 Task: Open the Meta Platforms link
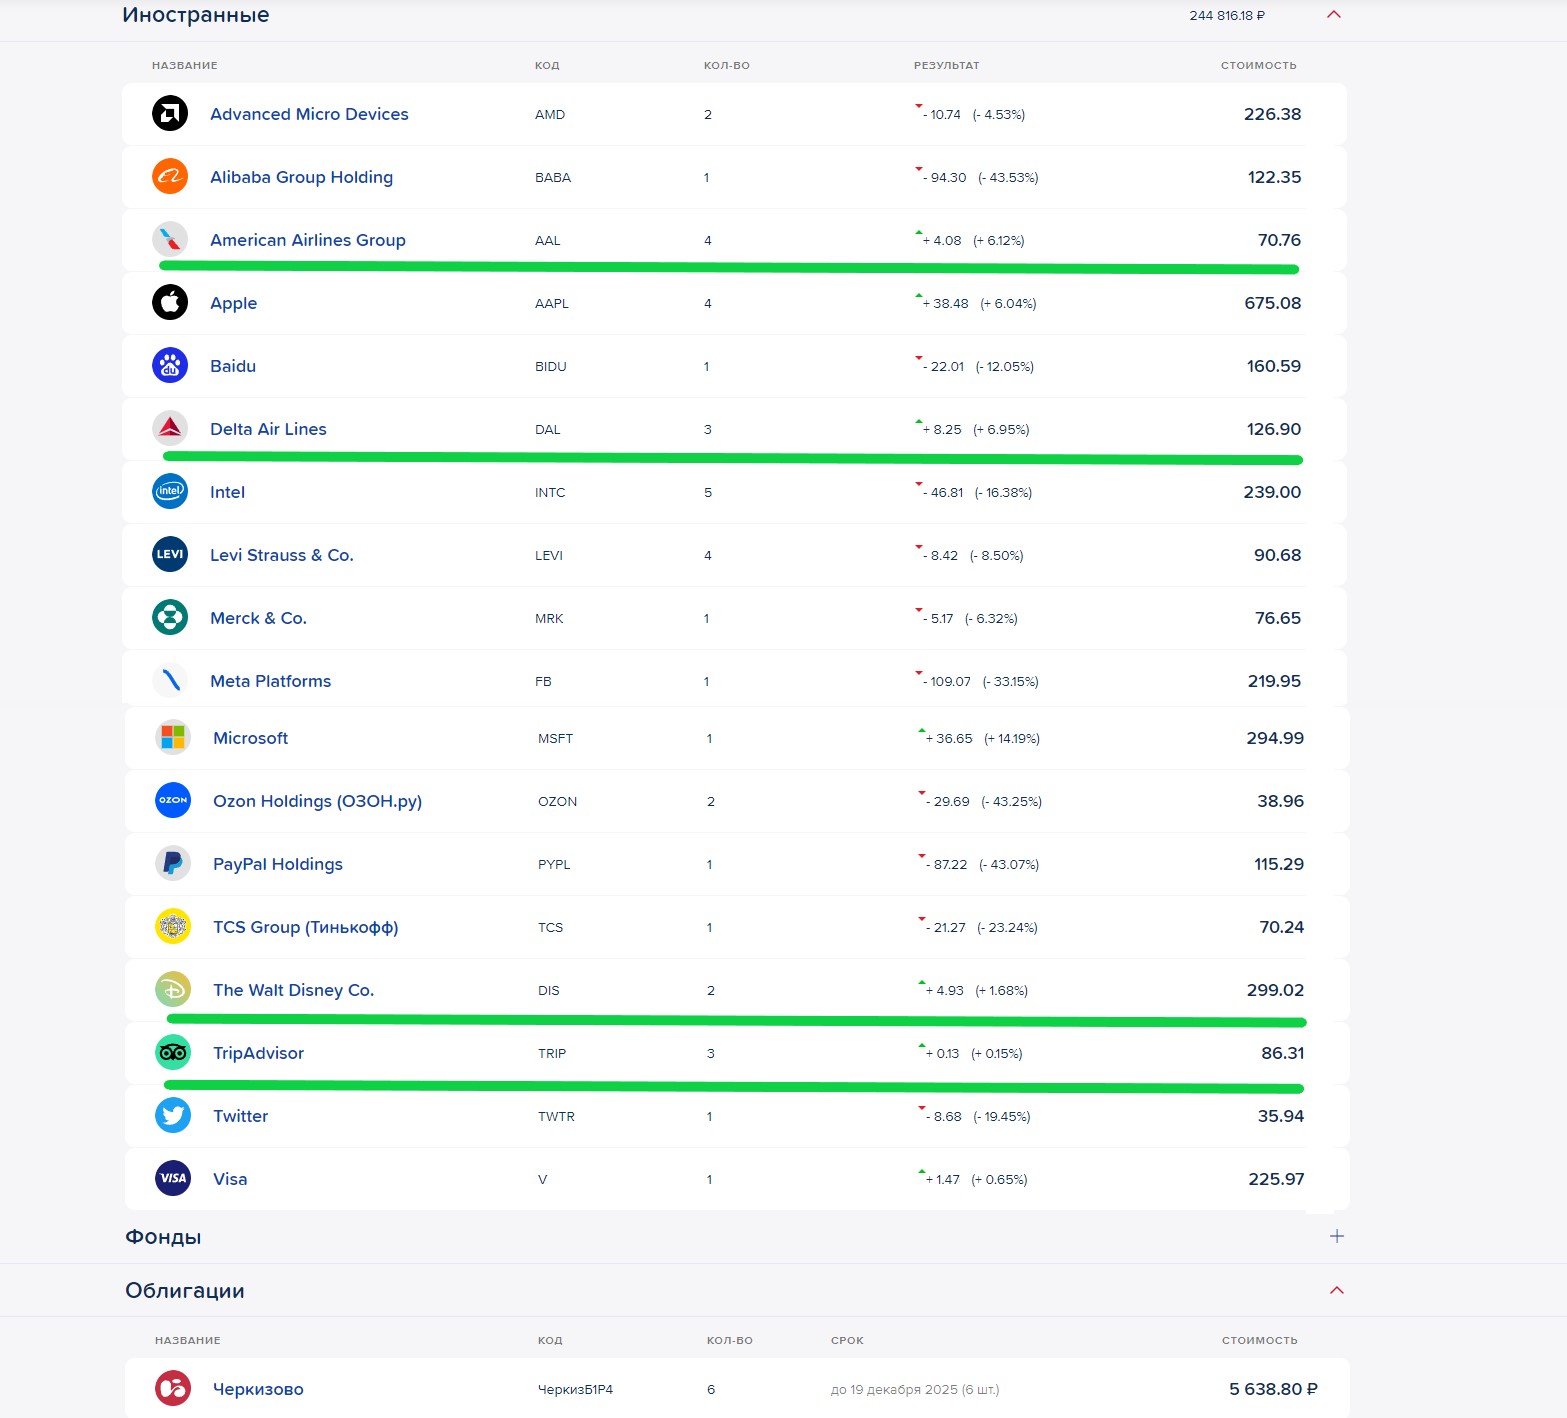(270, 681)
